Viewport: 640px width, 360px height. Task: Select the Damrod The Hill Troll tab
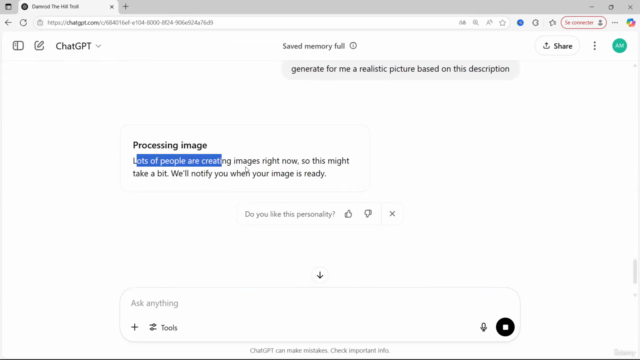pos(68,7)
